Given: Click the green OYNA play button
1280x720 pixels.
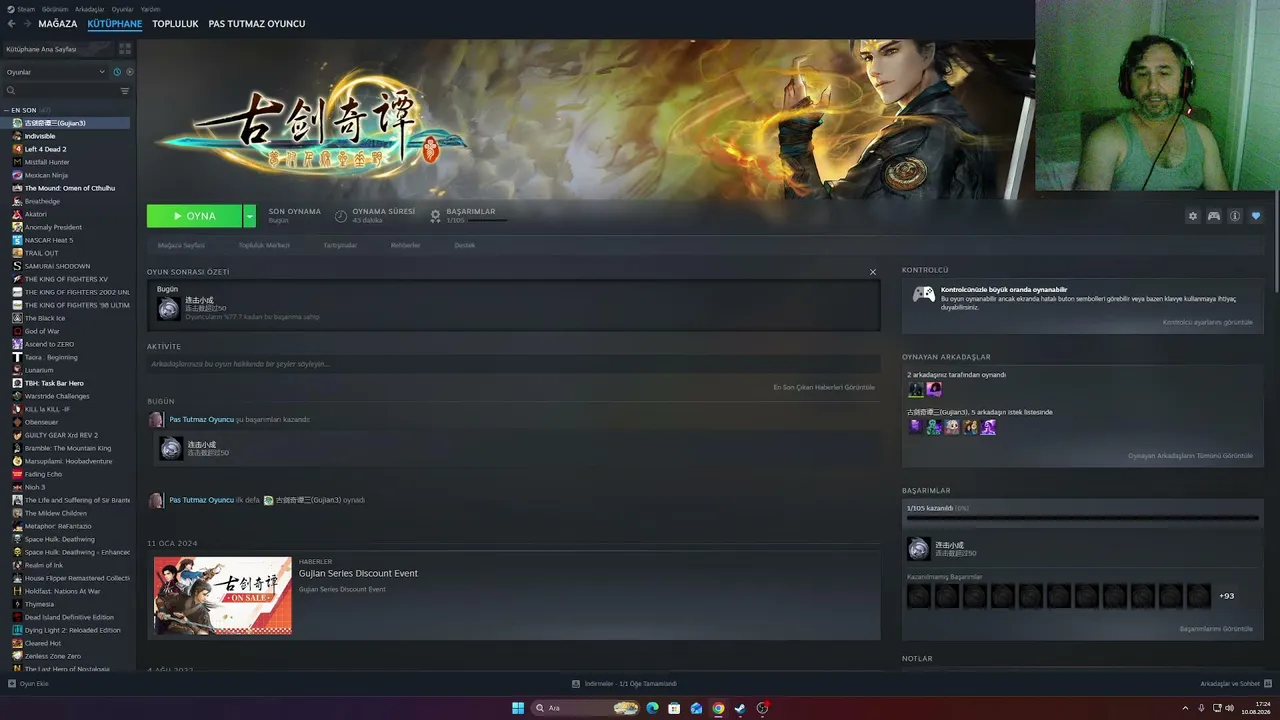Looking at the screenshot, I should click(194, 216).
